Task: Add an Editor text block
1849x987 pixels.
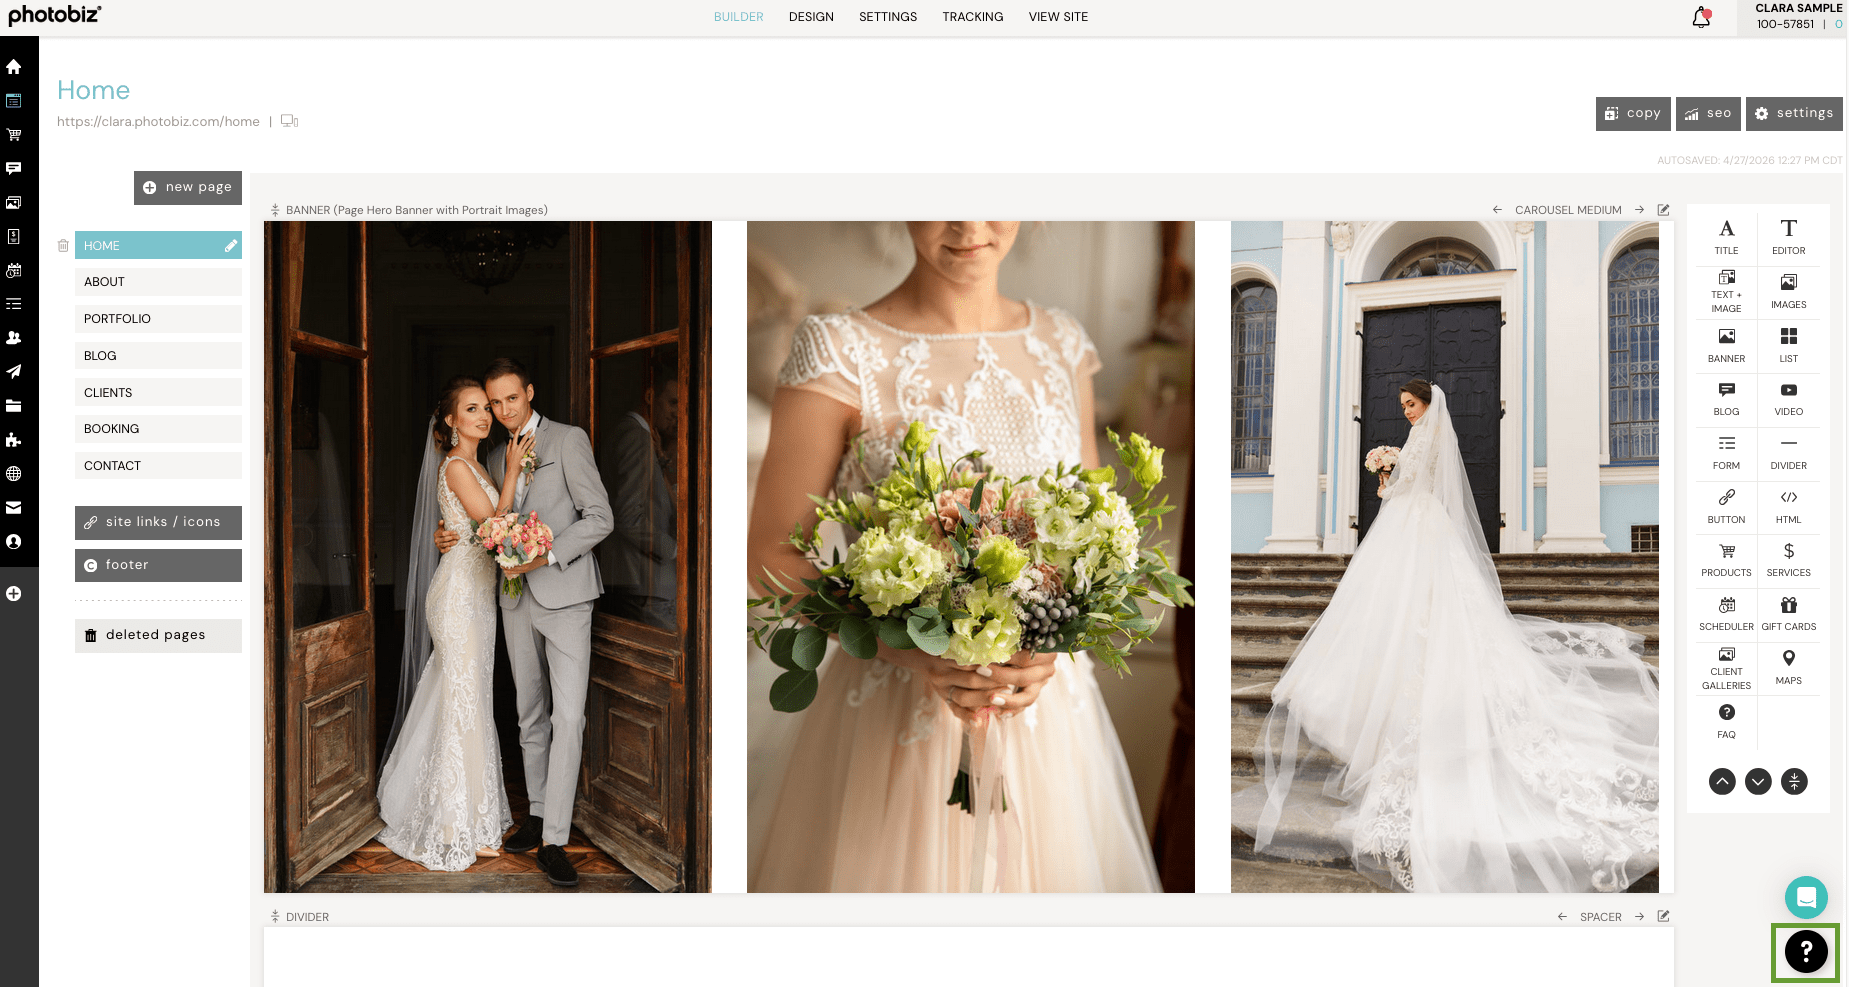Action: pos(1788,237)
